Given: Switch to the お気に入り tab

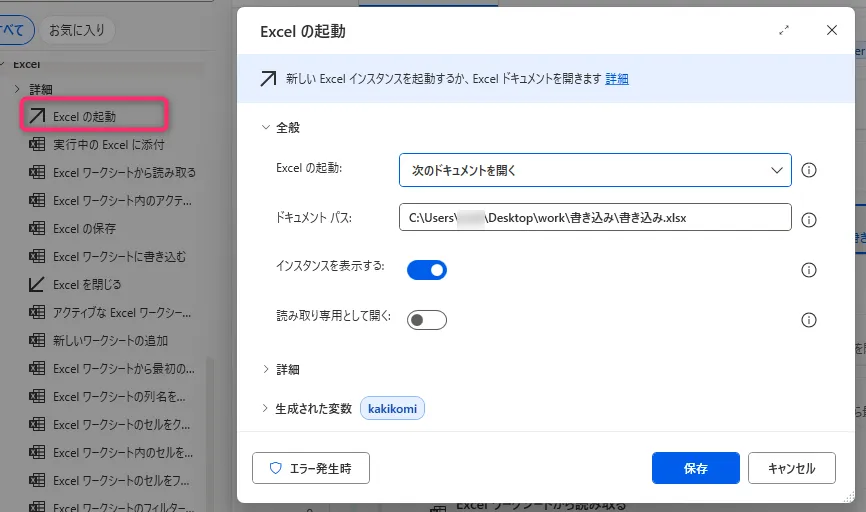Looking at the screenshot, I should click(x=77, y=30).
